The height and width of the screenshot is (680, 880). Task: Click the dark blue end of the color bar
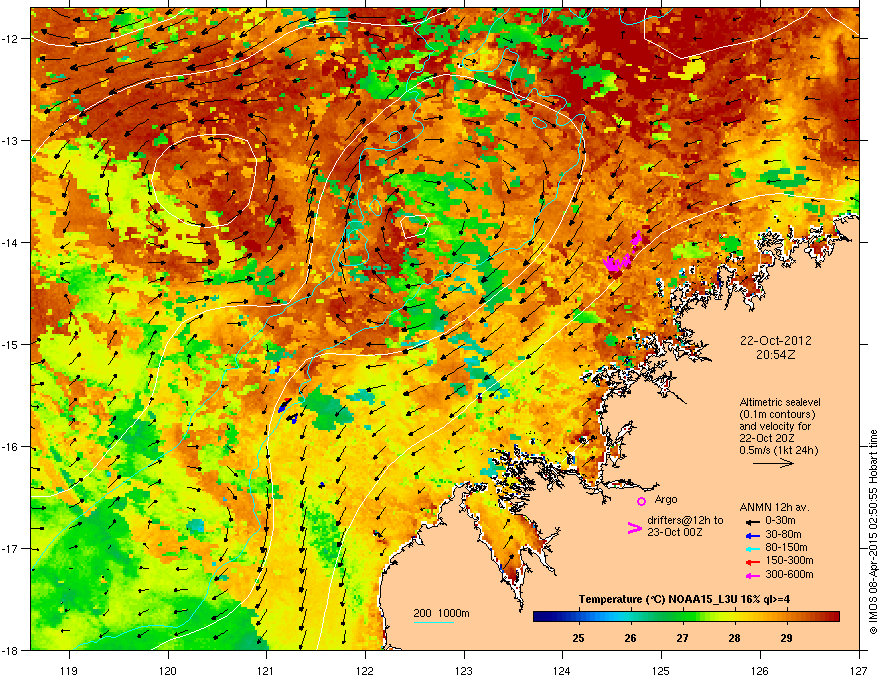pyautogui.click(x=539, y=617)
